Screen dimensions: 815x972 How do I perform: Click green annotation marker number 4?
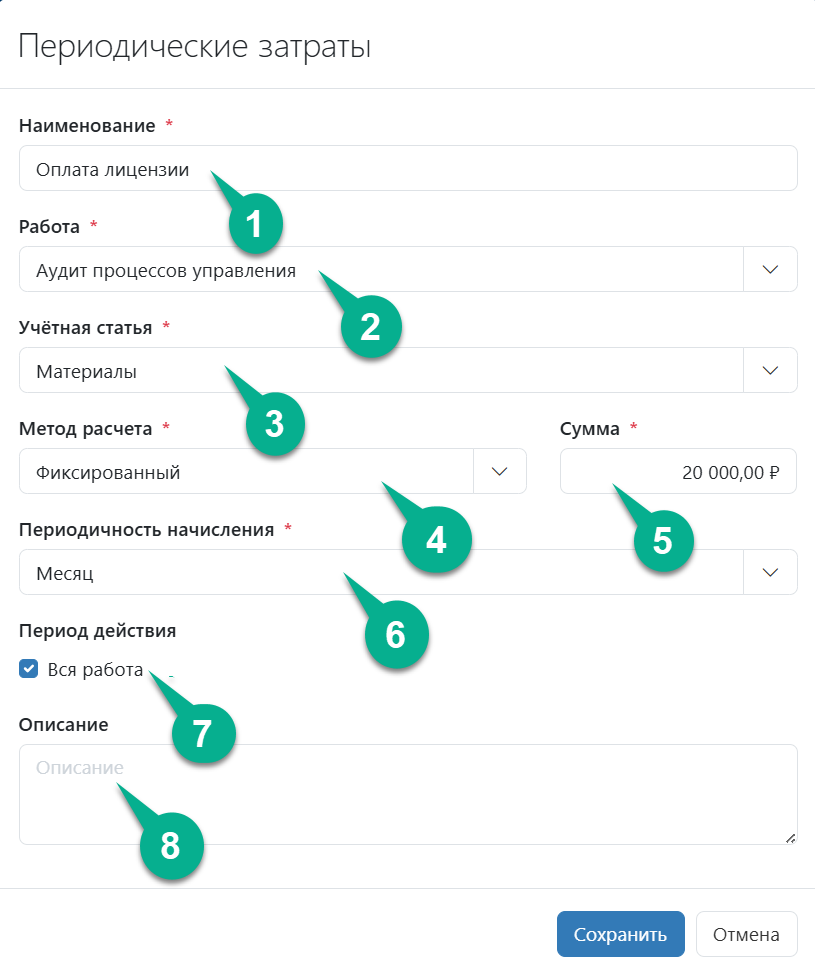[437, 539]
